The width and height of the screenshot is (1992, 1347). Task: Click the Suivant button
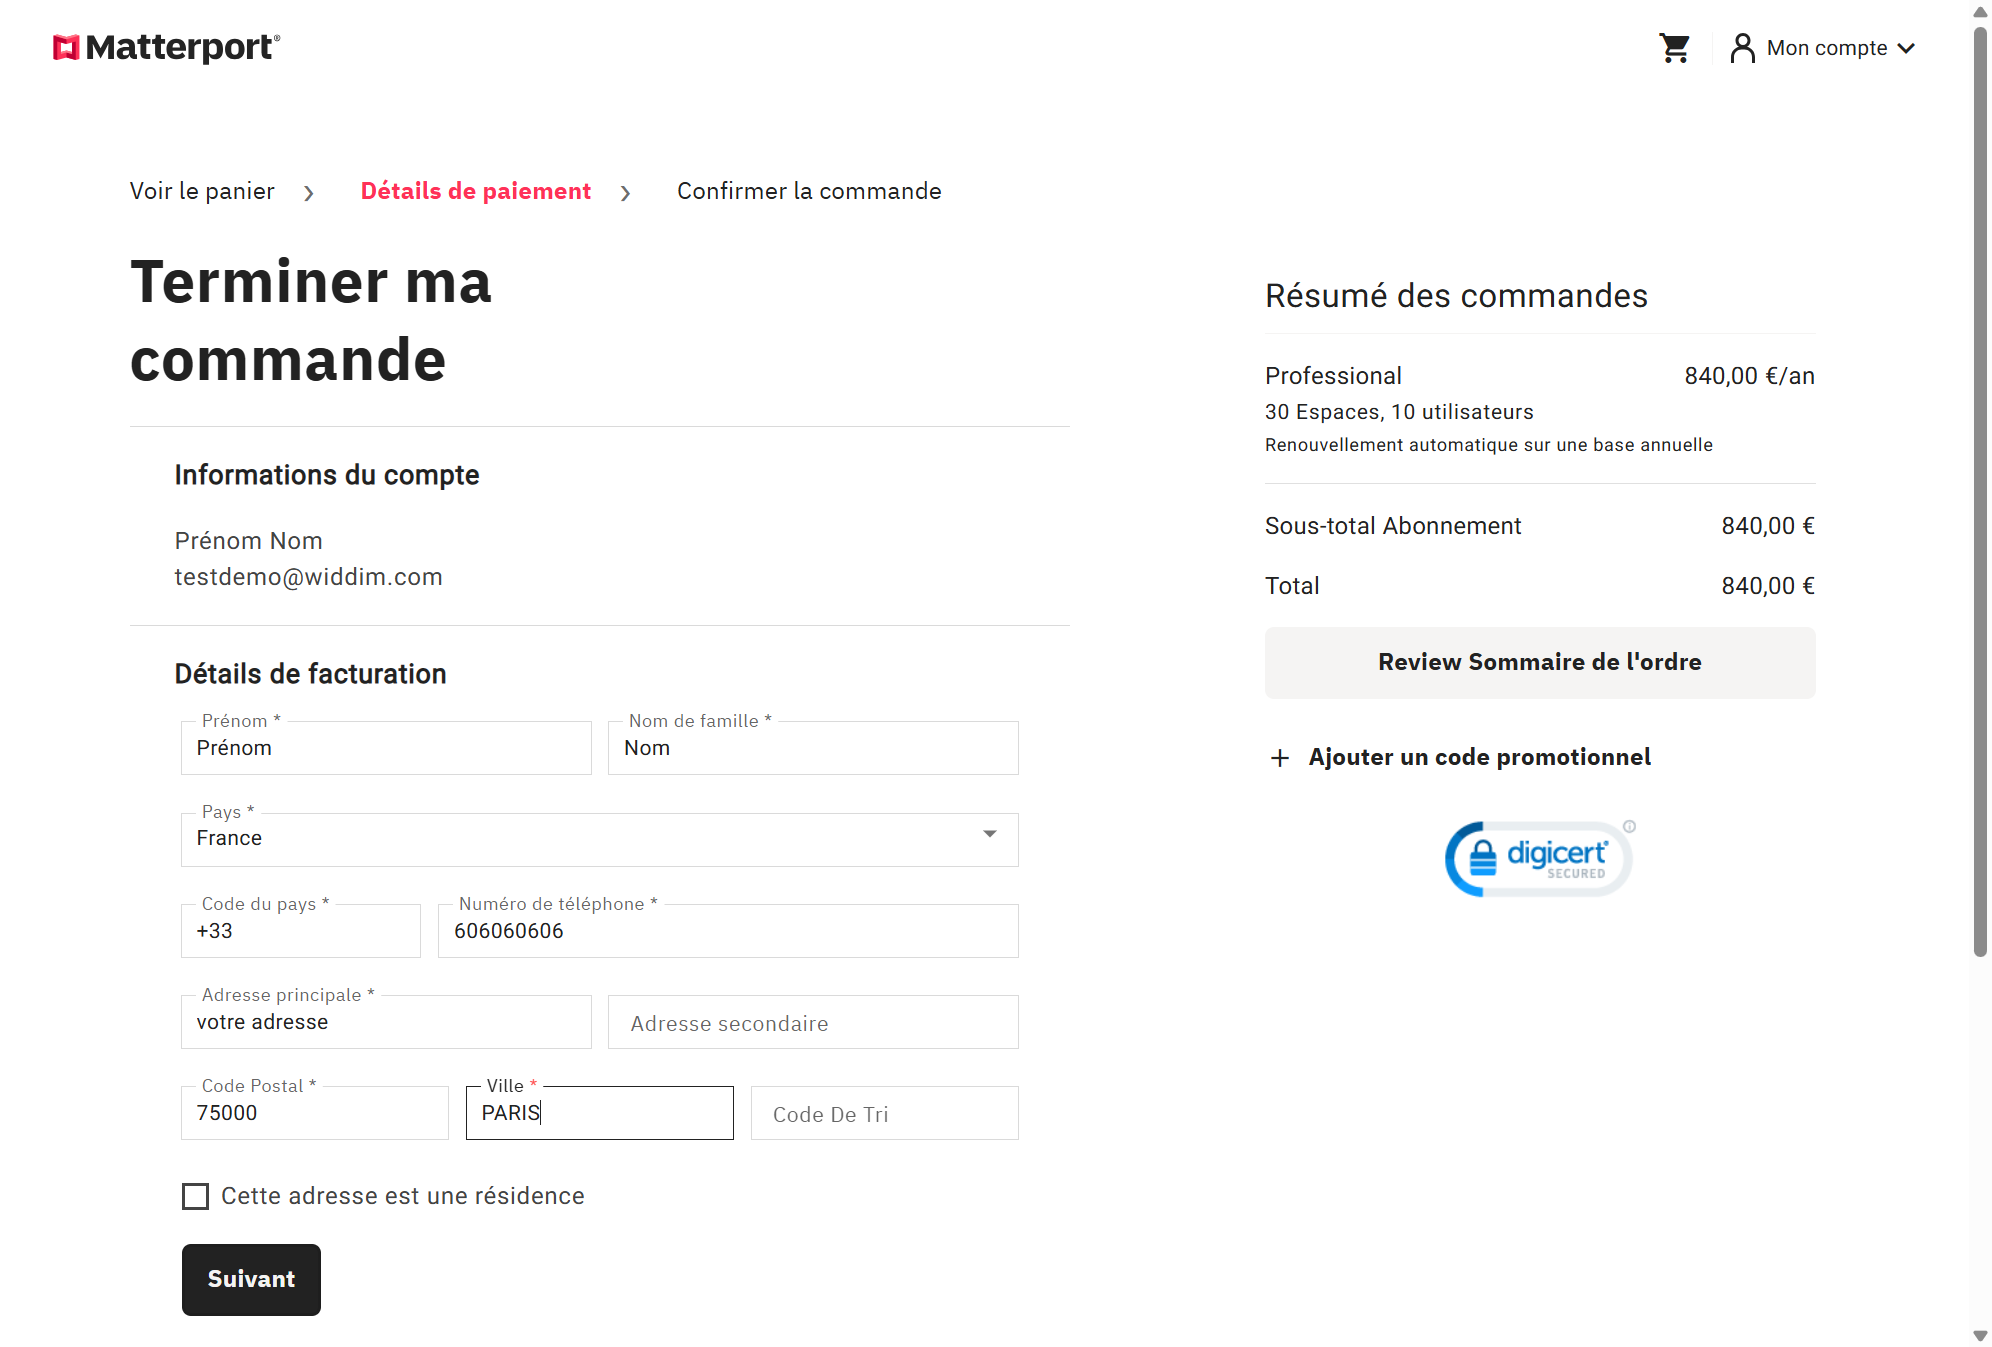click(251, 1279)
